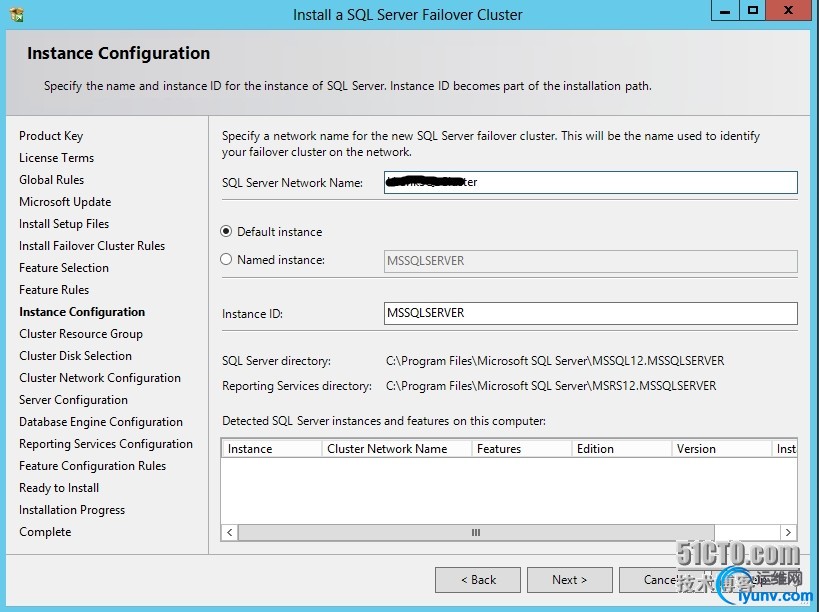The height and width of the screenshot is (612, 819).
Task: Select License Terms step in sidebar
Action: point(56,158)
